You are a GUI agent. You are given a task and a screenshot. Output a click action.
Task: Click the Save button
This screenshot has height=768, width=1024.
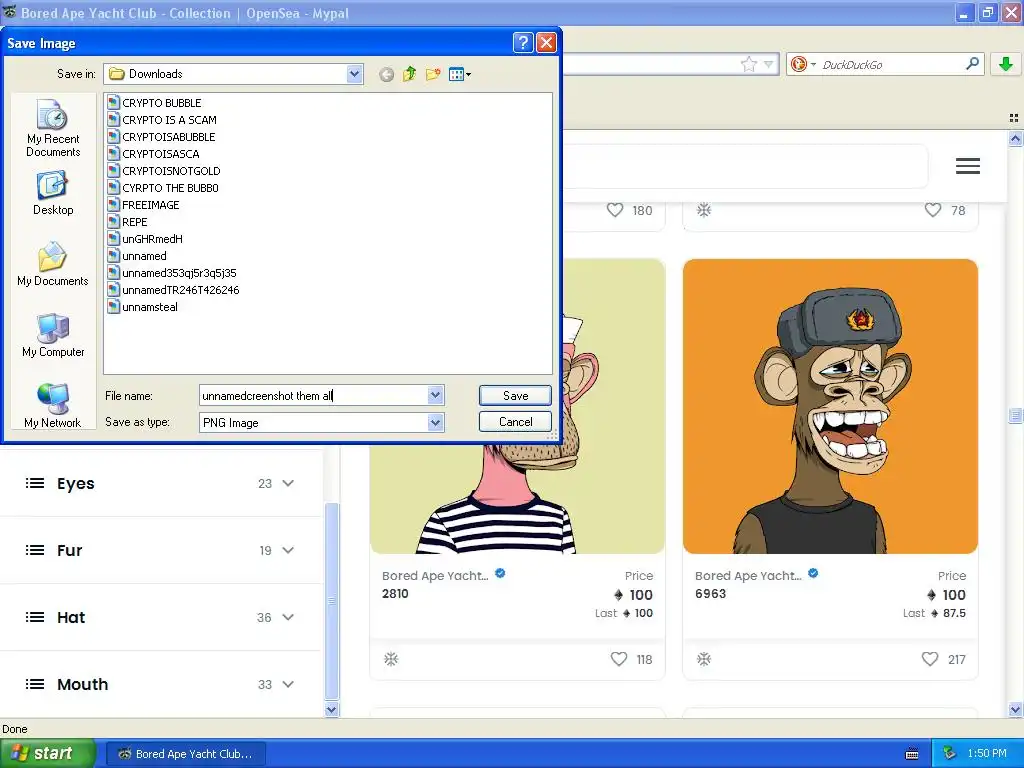click(515, 396)
